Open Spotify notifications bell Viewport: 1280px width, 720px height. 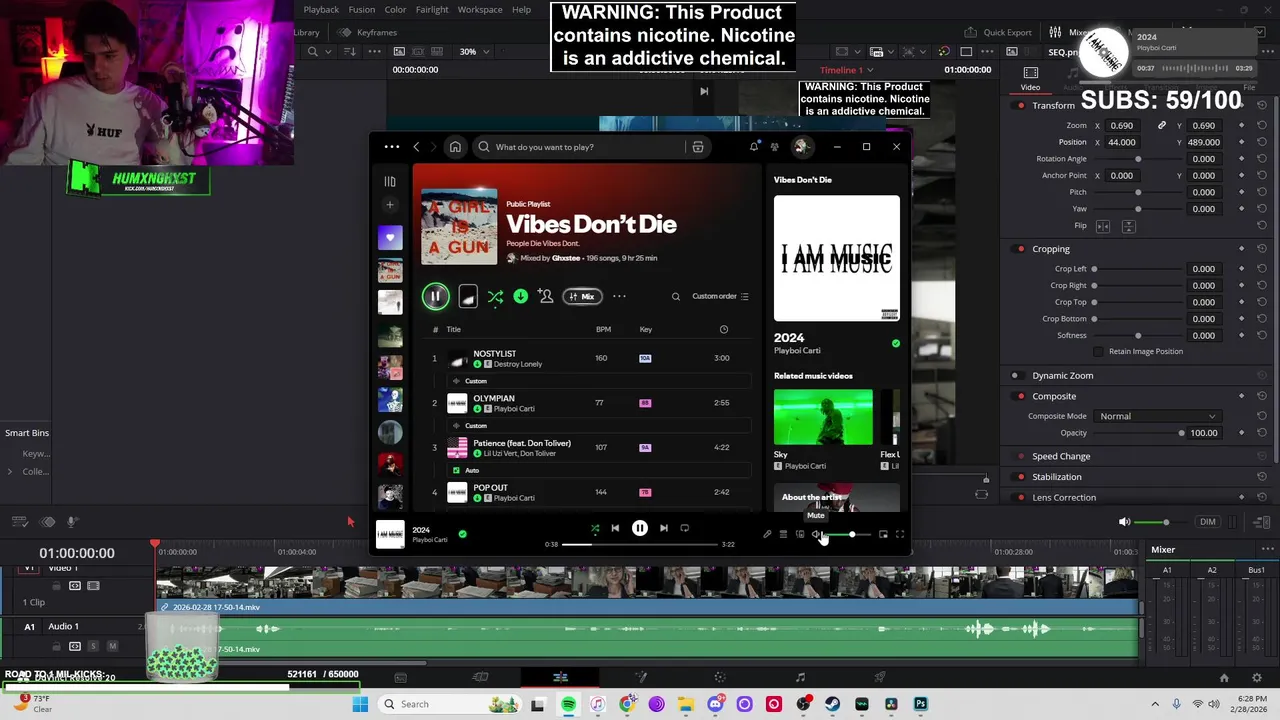pos(754,147)
